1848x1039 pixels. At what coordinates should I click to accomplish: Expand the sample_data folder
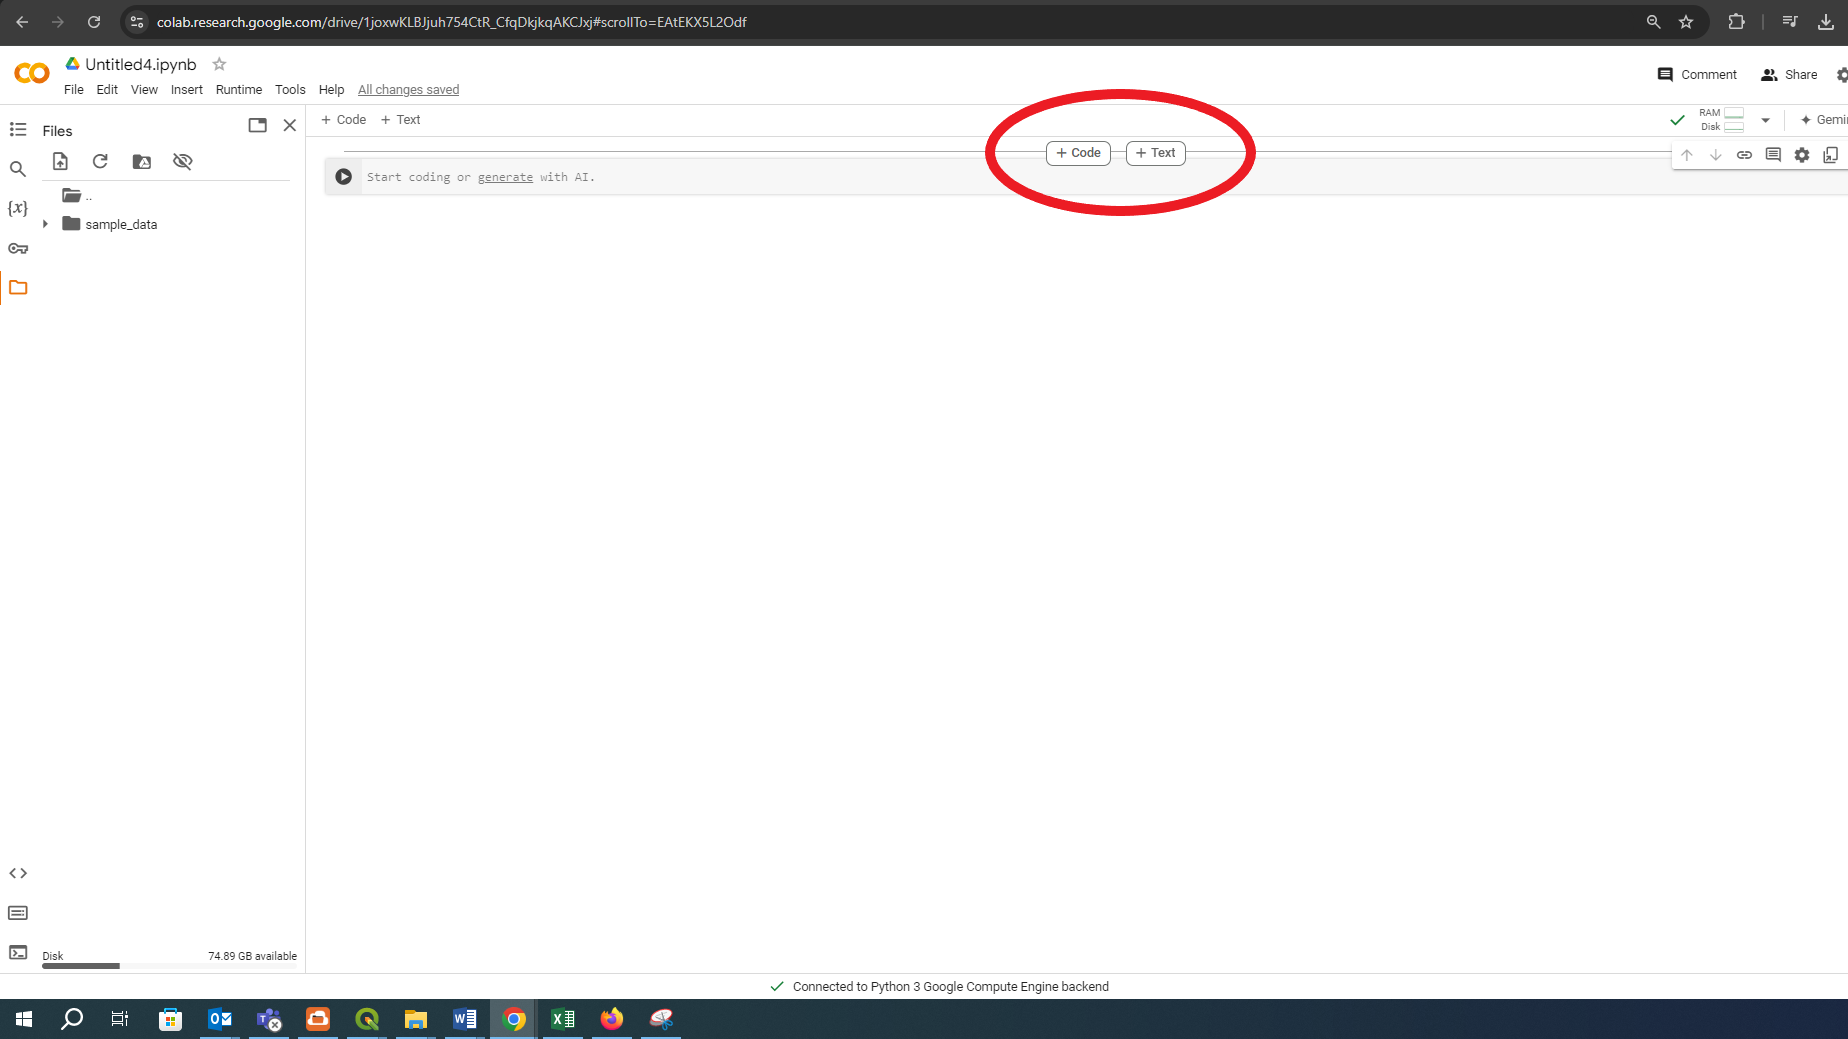pyautogui.click(x=45, y=224)
